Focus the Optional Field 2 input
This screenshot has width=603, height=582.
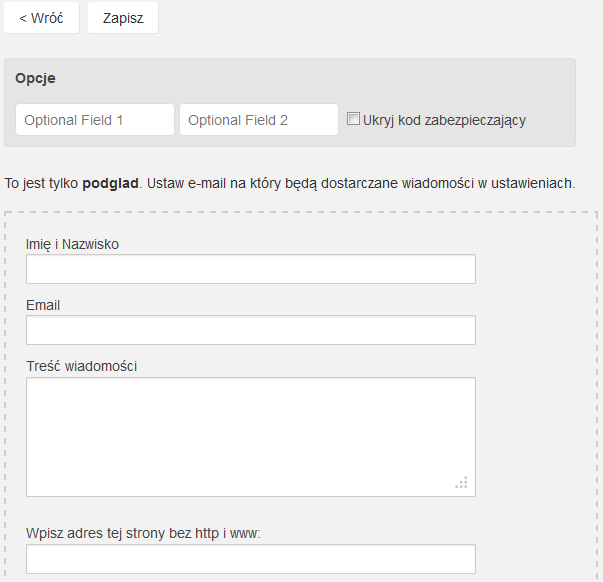pos(259,120)
